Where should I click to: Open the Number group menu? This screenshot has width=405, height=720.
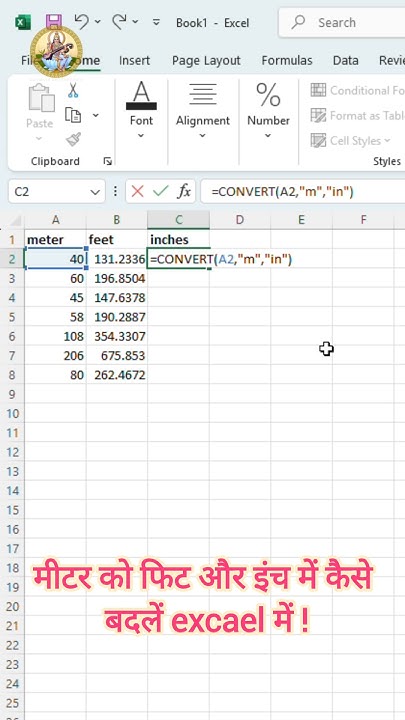click(x=268, y=110)
